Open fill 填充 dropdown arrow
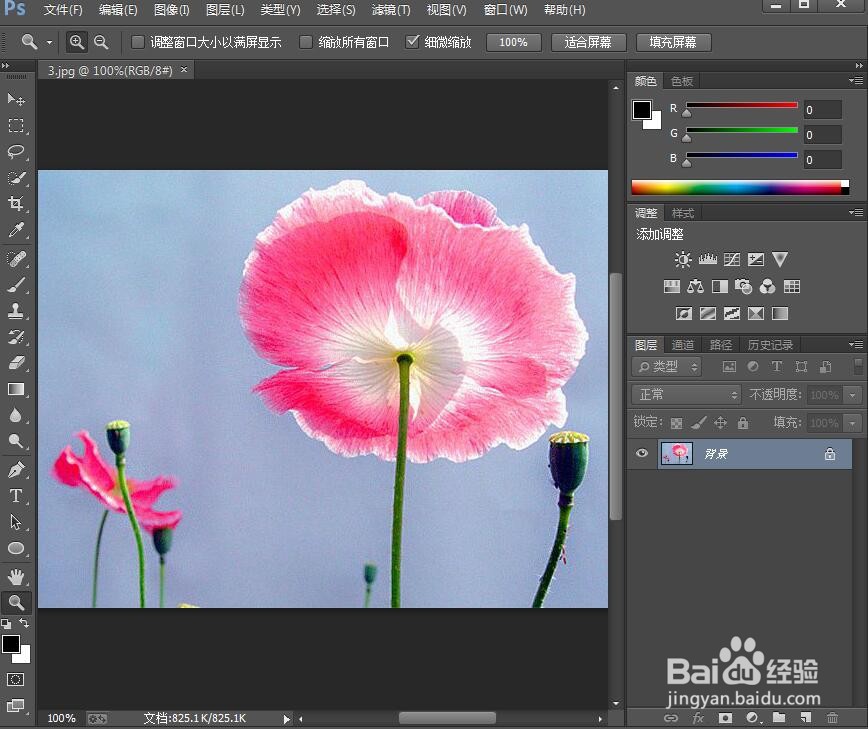Viewport: 868px width, 729px height. pyautogui.click(x=852, y=423)
